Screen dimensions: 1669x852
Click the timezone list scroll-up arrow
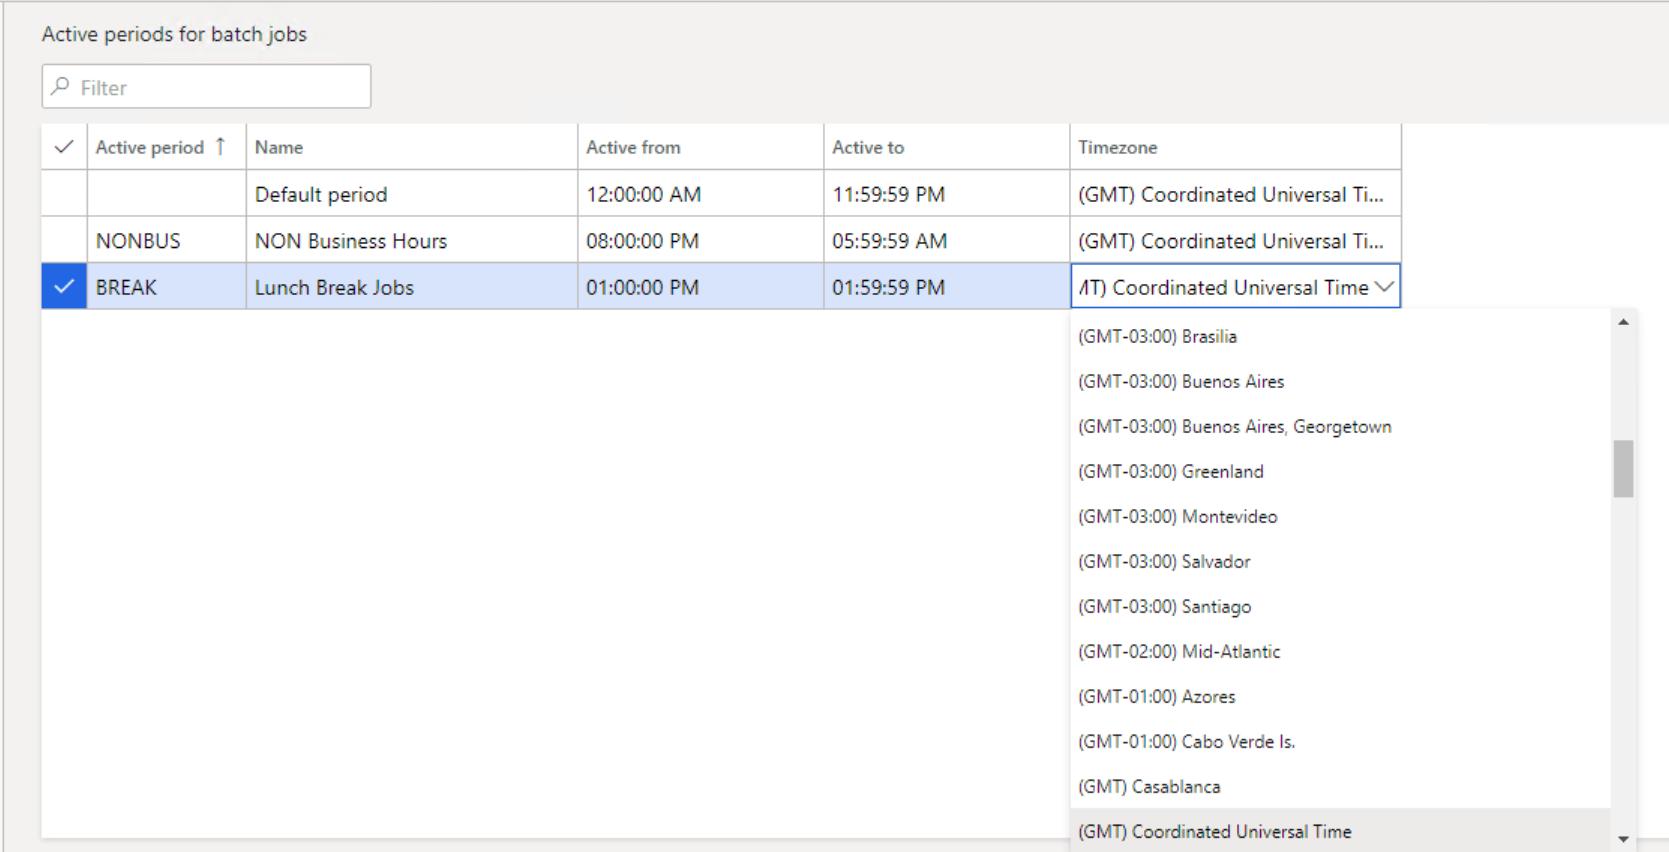[1623, 322]
